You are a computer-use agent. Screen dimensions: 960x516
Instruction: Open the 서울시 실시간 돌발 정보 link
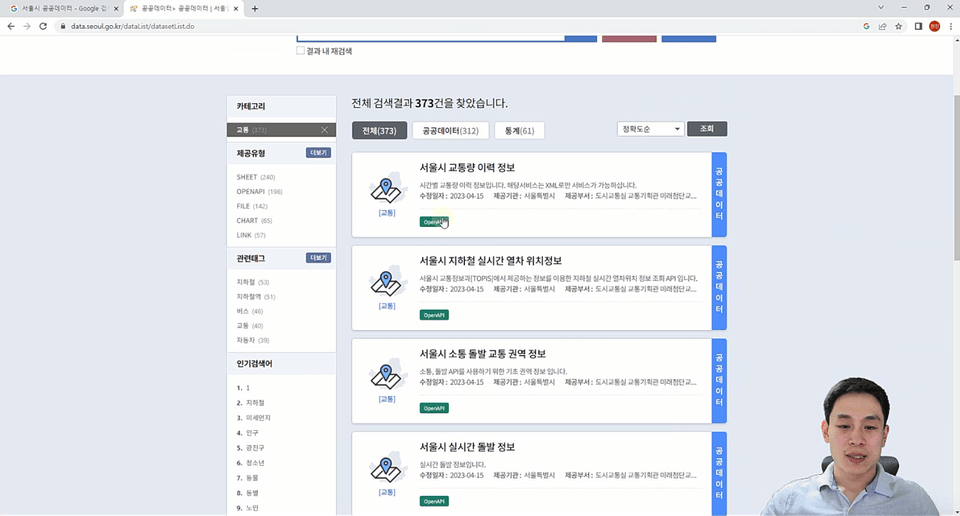point(467,446)
